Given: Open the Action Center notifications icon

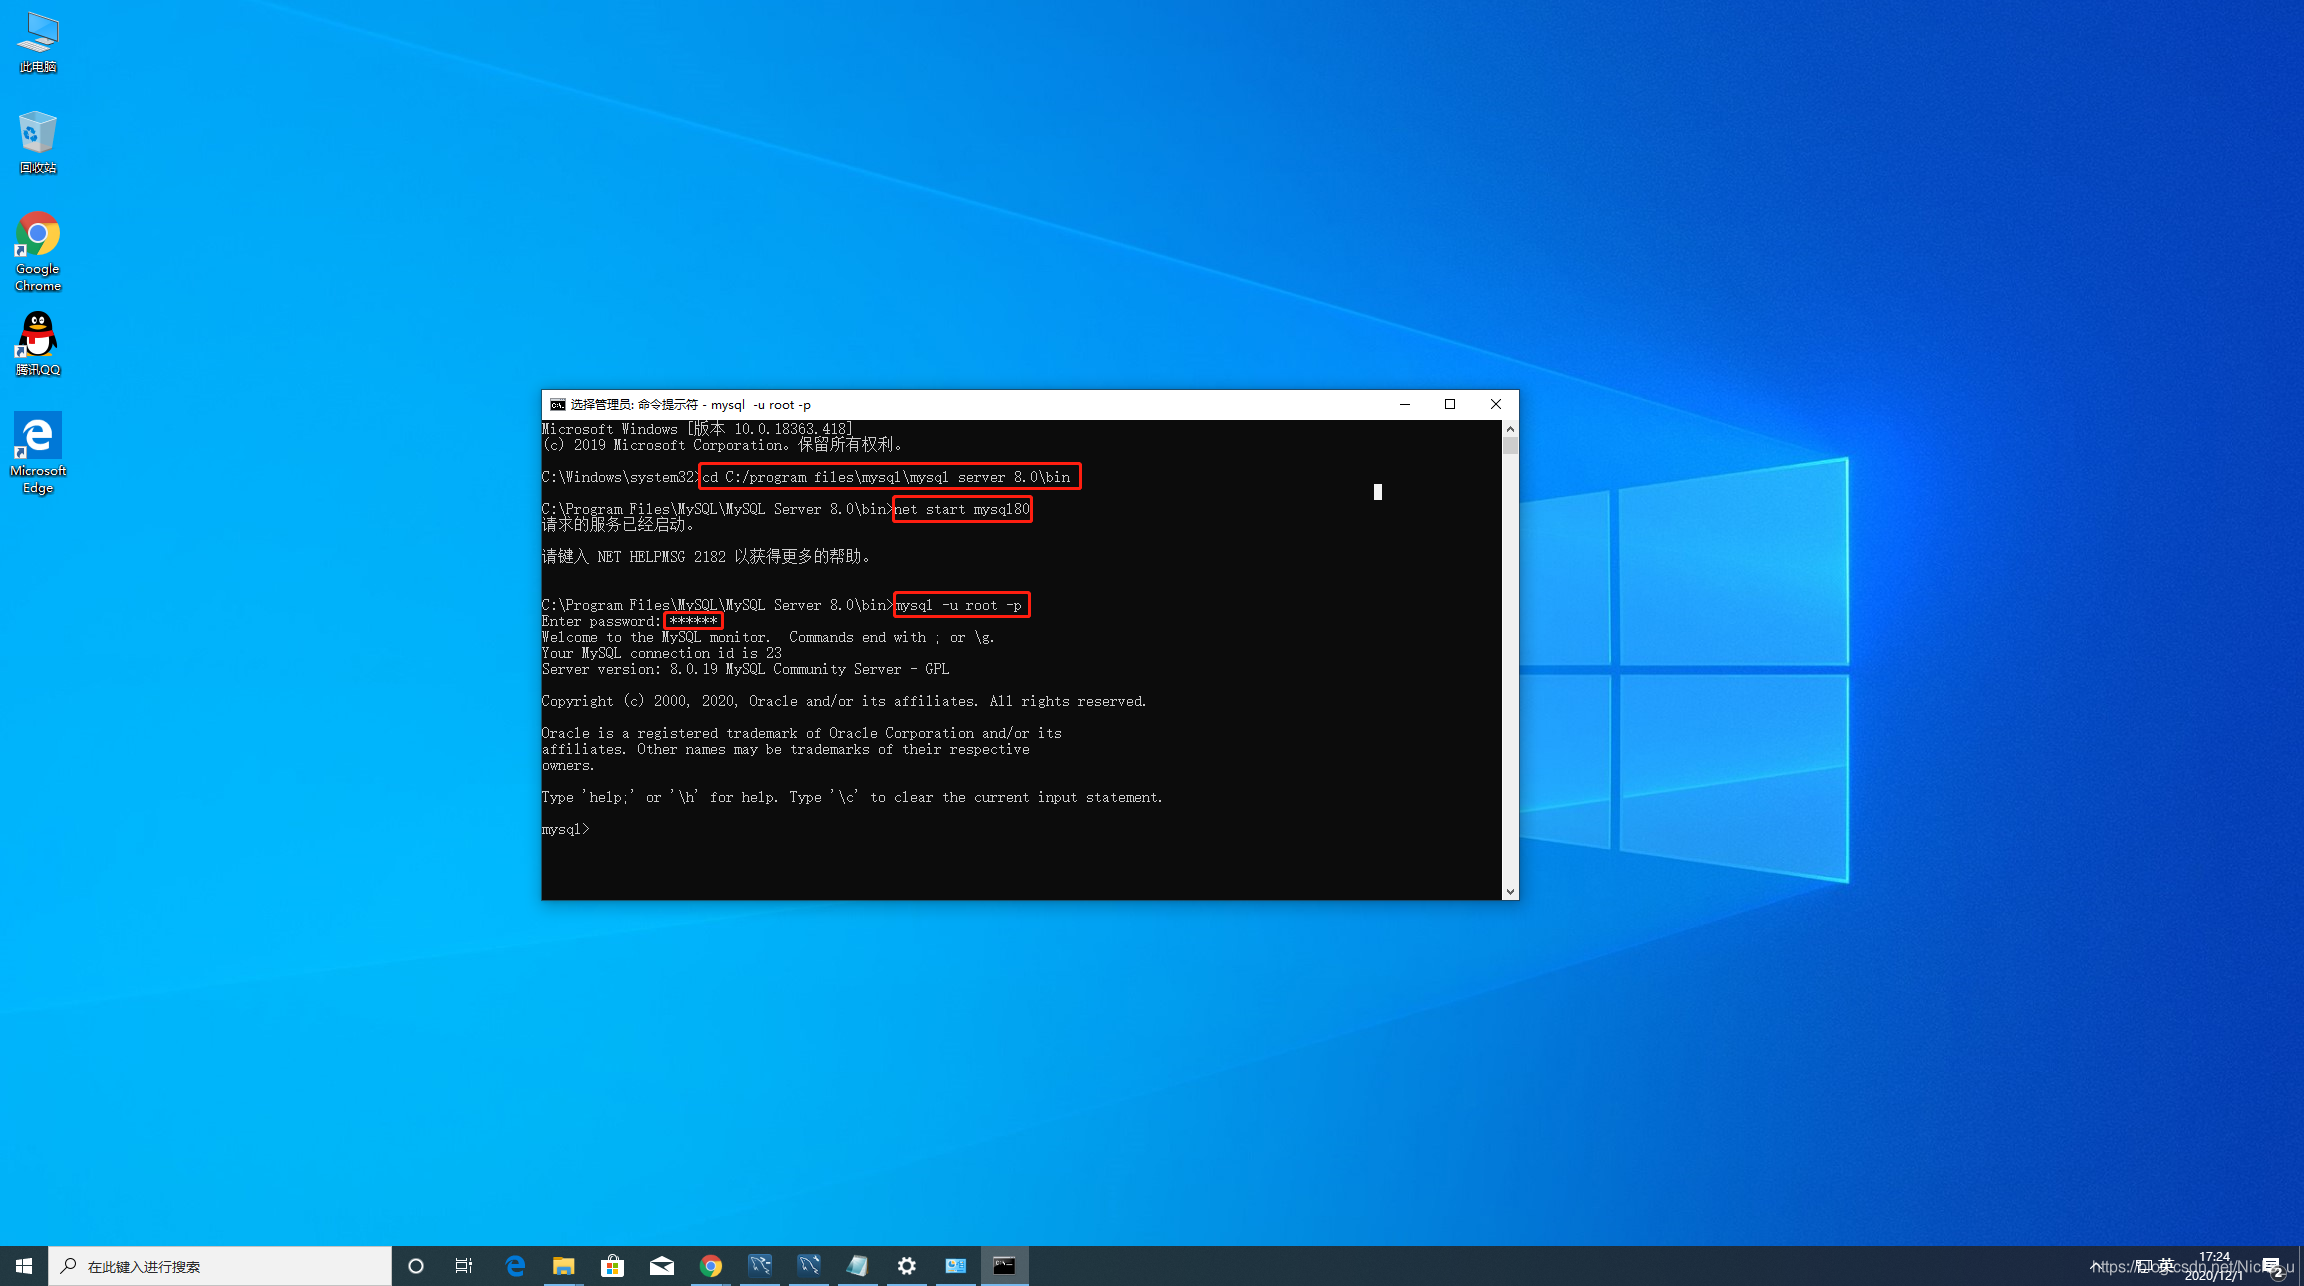Looking at the screenshot, I should pos(2271,1266).
